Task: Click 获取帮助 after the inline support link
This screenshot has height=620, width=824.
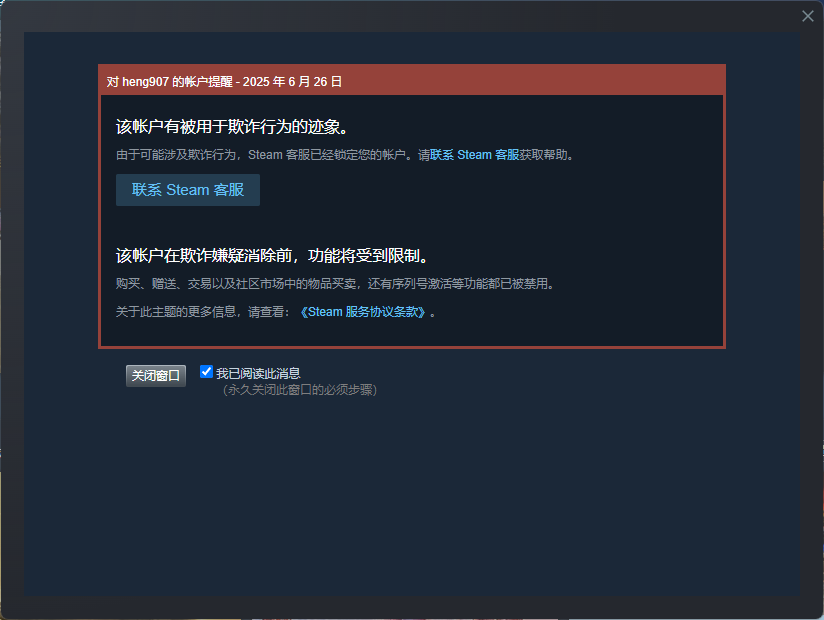Action: point(543,155)
